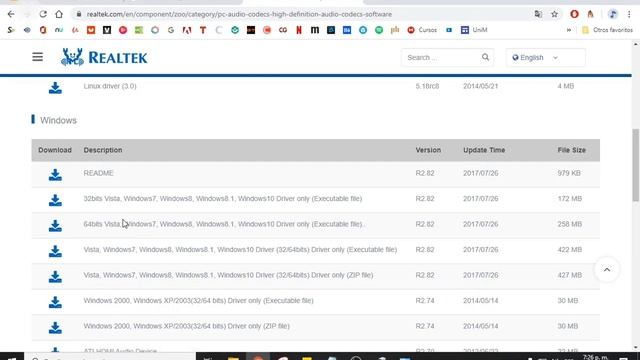Click the 64bits Vista driver description
The image size is (640, 360).
[223, 224]
